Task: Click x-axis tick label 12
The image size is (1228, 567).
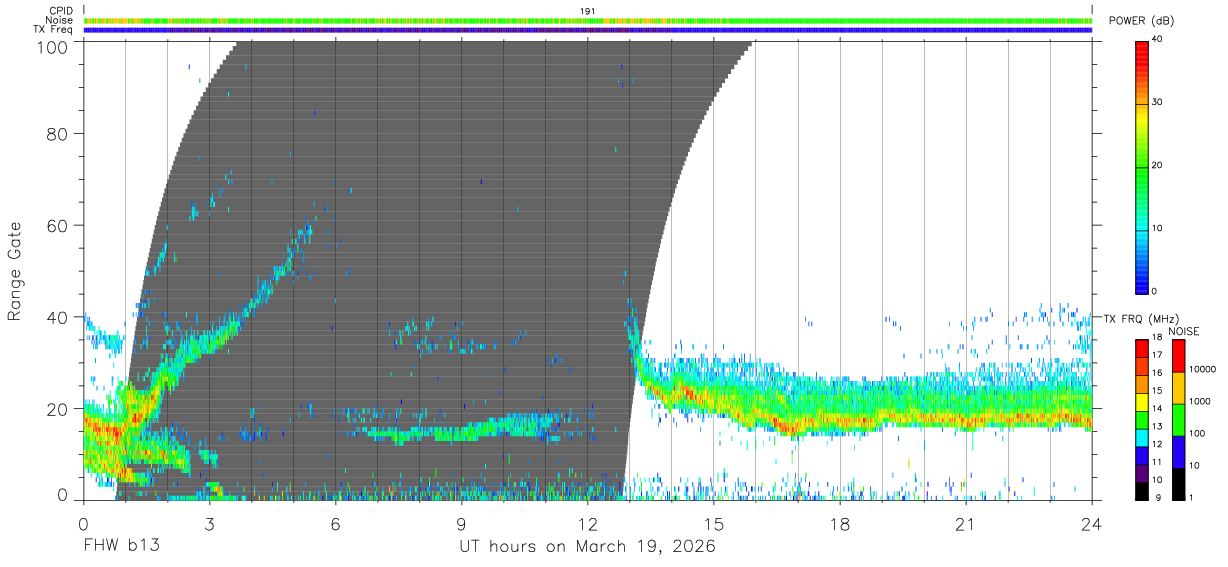Action: point(587,524)
